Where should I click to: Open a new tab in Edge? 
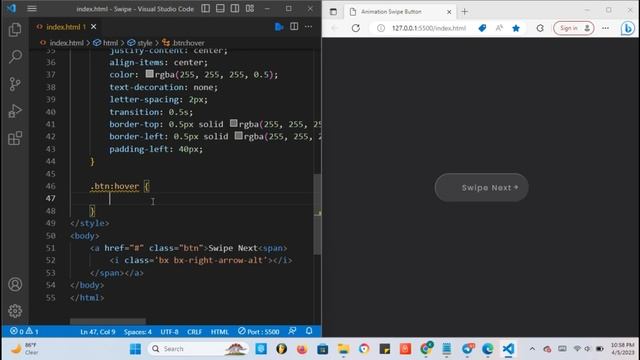[464, 12]
